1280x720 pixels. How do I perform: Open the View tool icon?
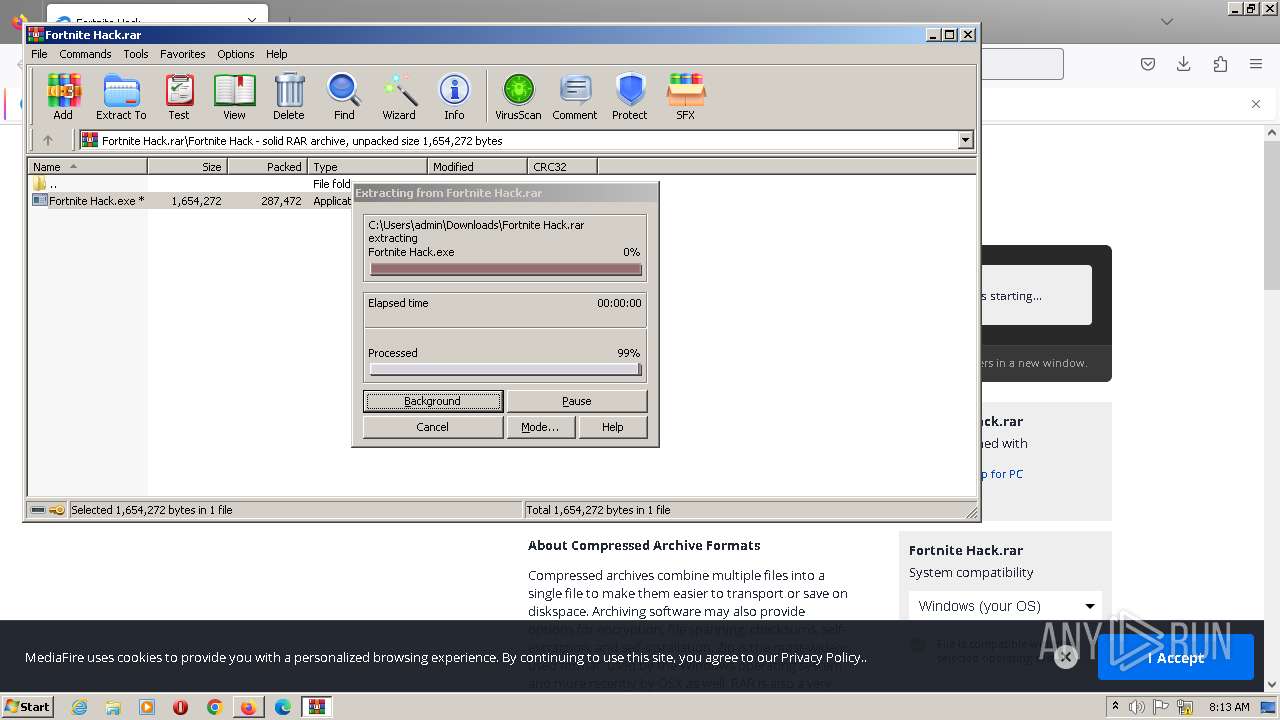(234, 97)
